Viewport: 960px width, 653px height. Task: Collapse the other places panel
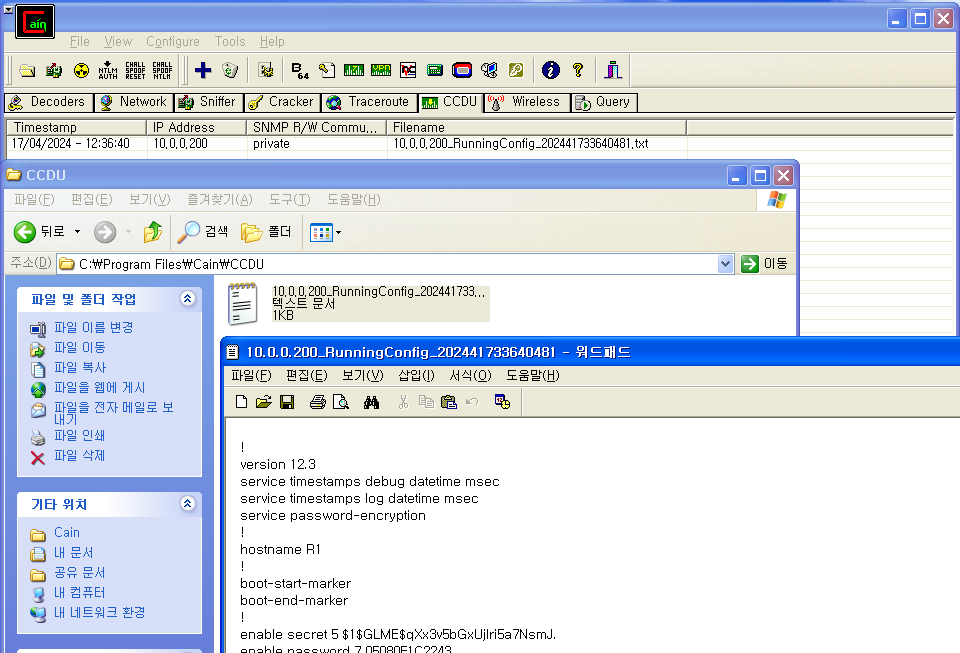188,504
